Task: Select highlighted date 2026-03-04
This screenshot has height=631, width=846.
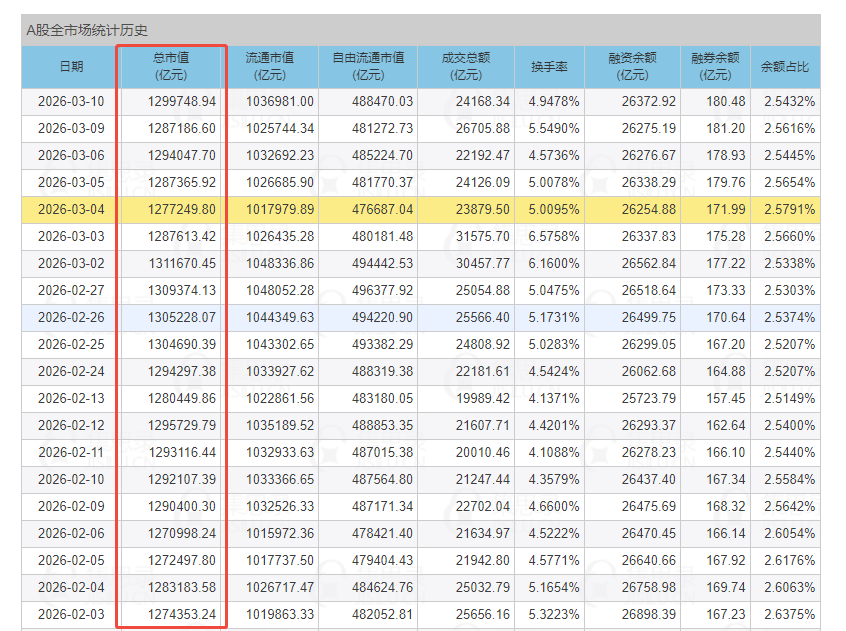Action: pos(71,209)
